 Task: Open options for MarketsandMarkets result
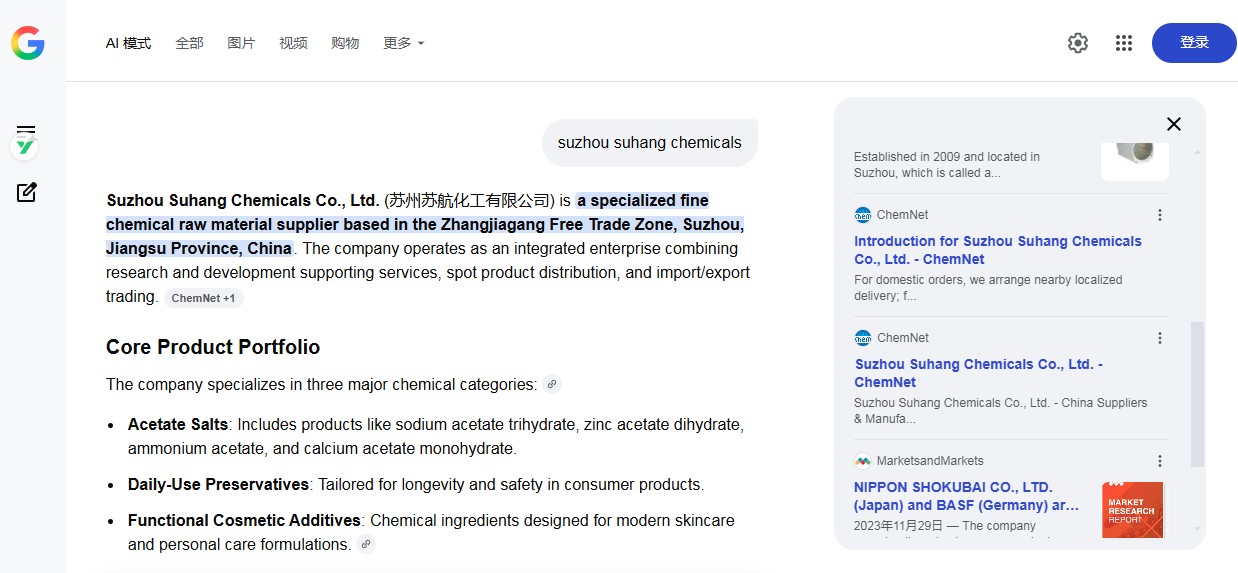[x=1160, y=461]
